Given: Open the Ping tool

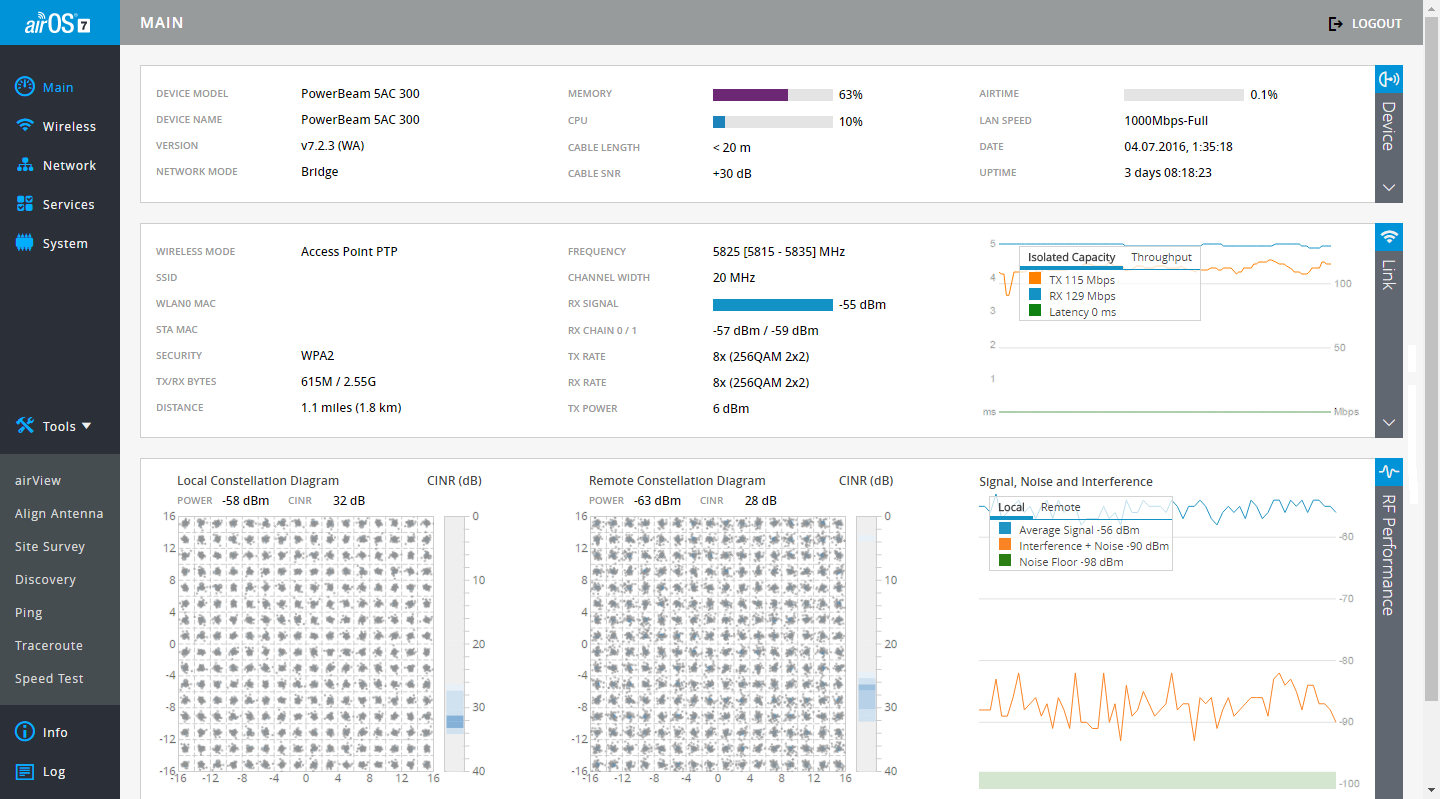Looking at the screenshot, I should [29, 613].
